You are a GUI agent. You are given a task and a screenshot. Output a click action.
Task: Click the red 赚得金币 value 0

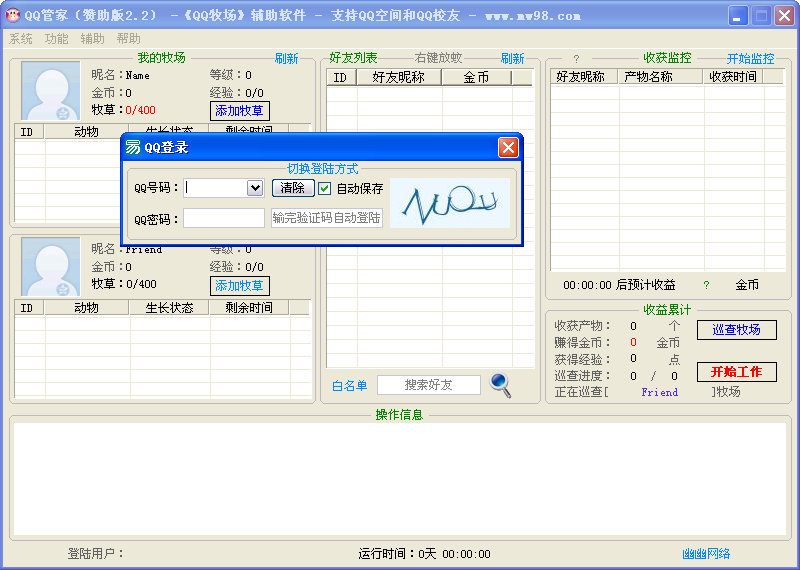[x=633, y=342]
